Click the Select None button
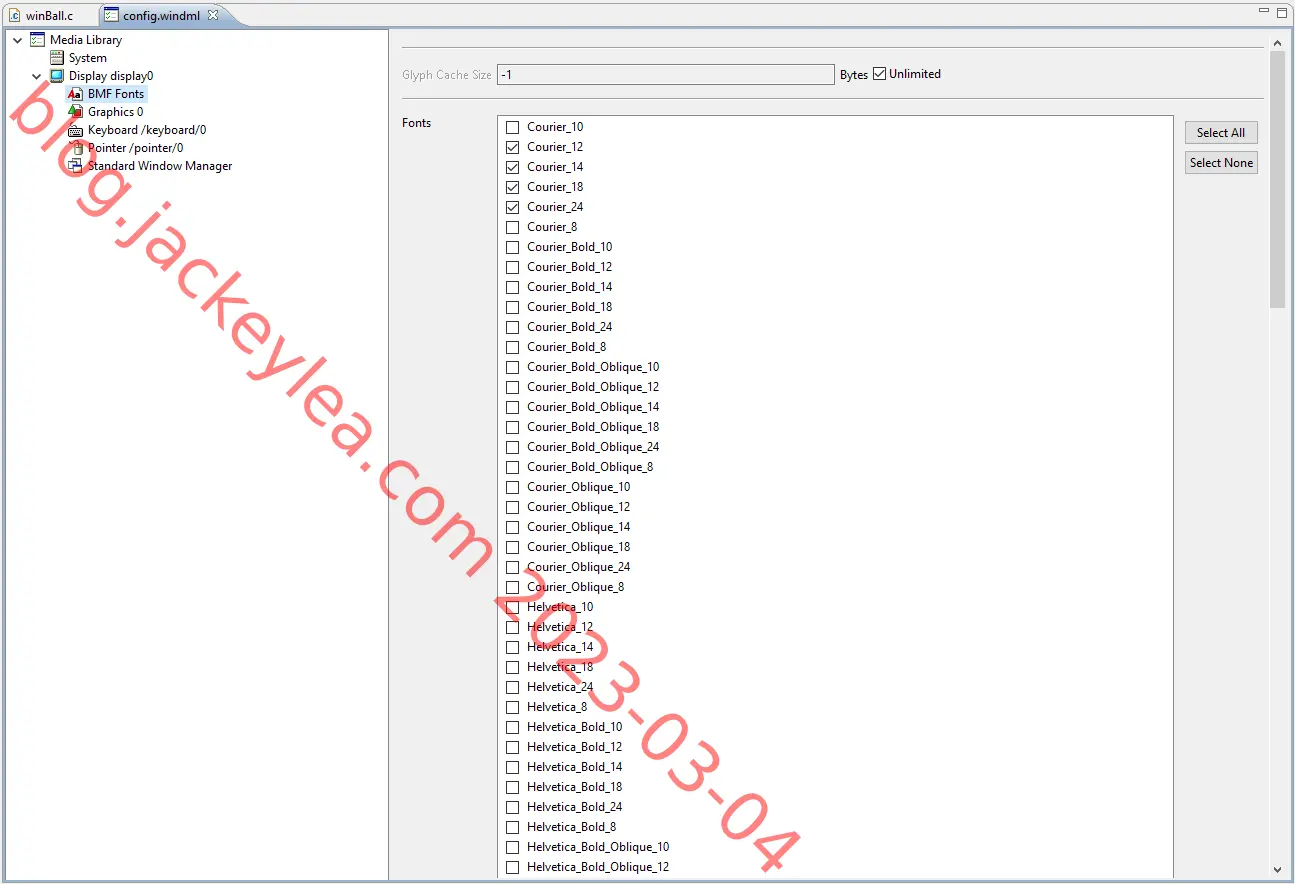 tap(1221, 163)
